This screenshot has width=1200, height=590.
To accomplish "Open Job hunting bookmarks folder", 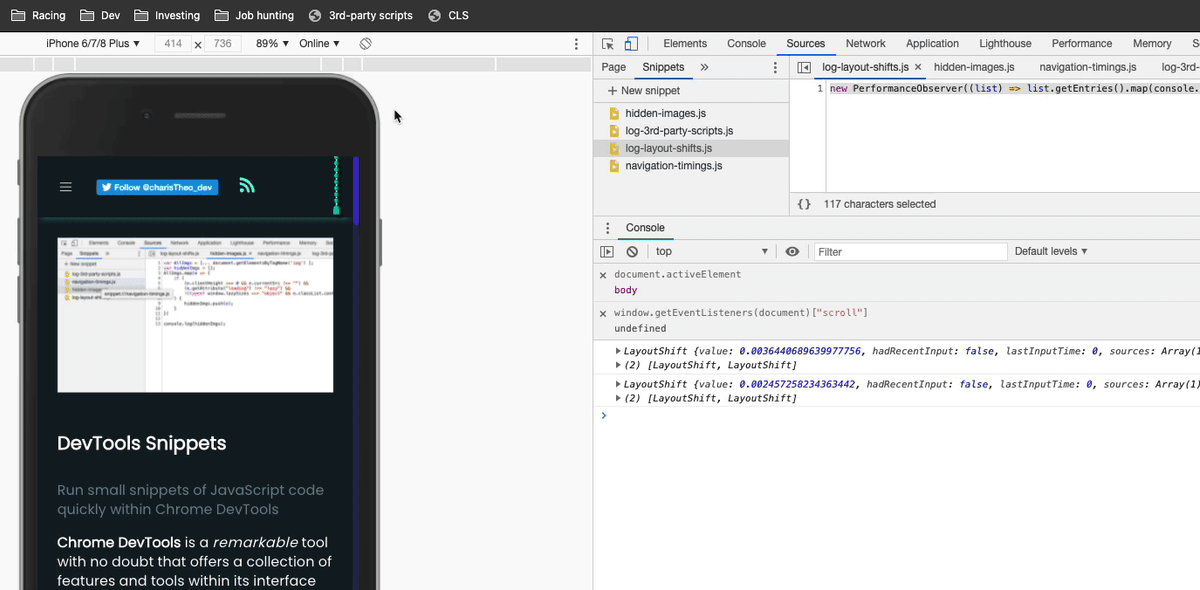I will click(x=254, y=15).
